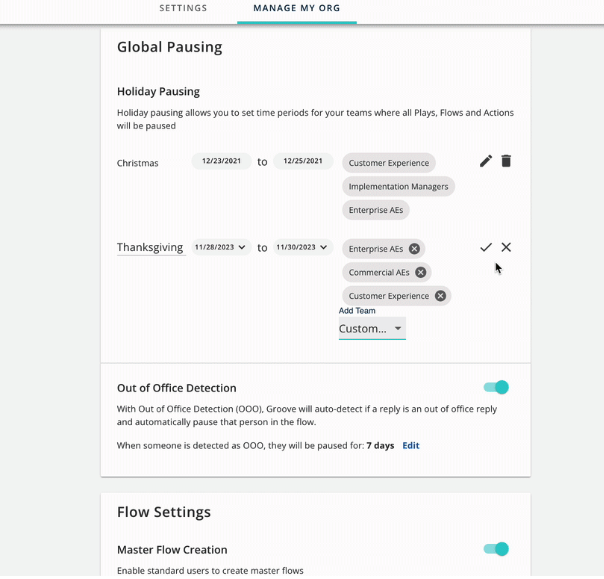Toggle Master Flow Creation switch

tap(496, 549)
